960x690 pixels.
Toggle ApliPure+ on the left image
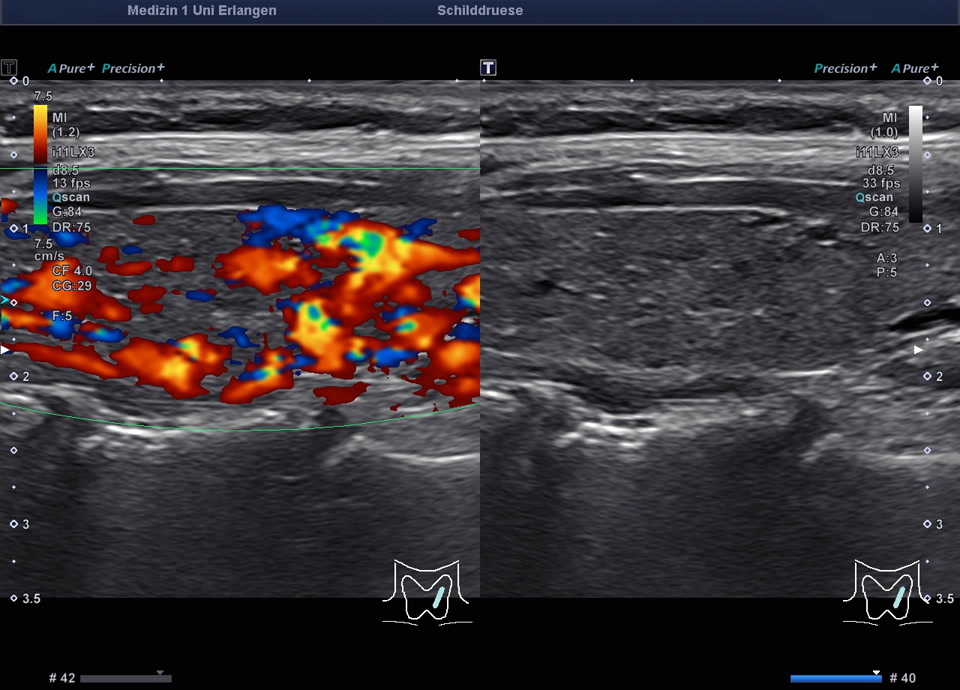click(71, 69)
